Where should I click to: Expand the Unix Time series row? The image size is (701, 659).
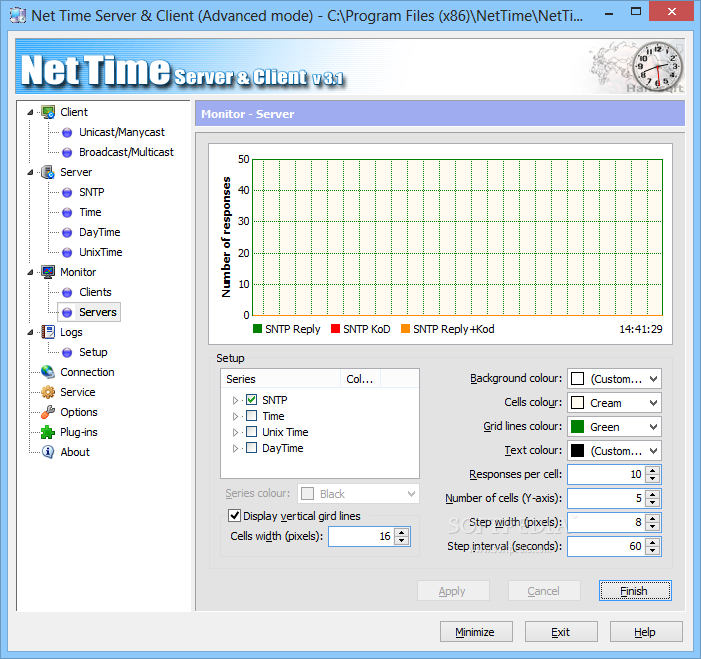click(x=235, y=432)
